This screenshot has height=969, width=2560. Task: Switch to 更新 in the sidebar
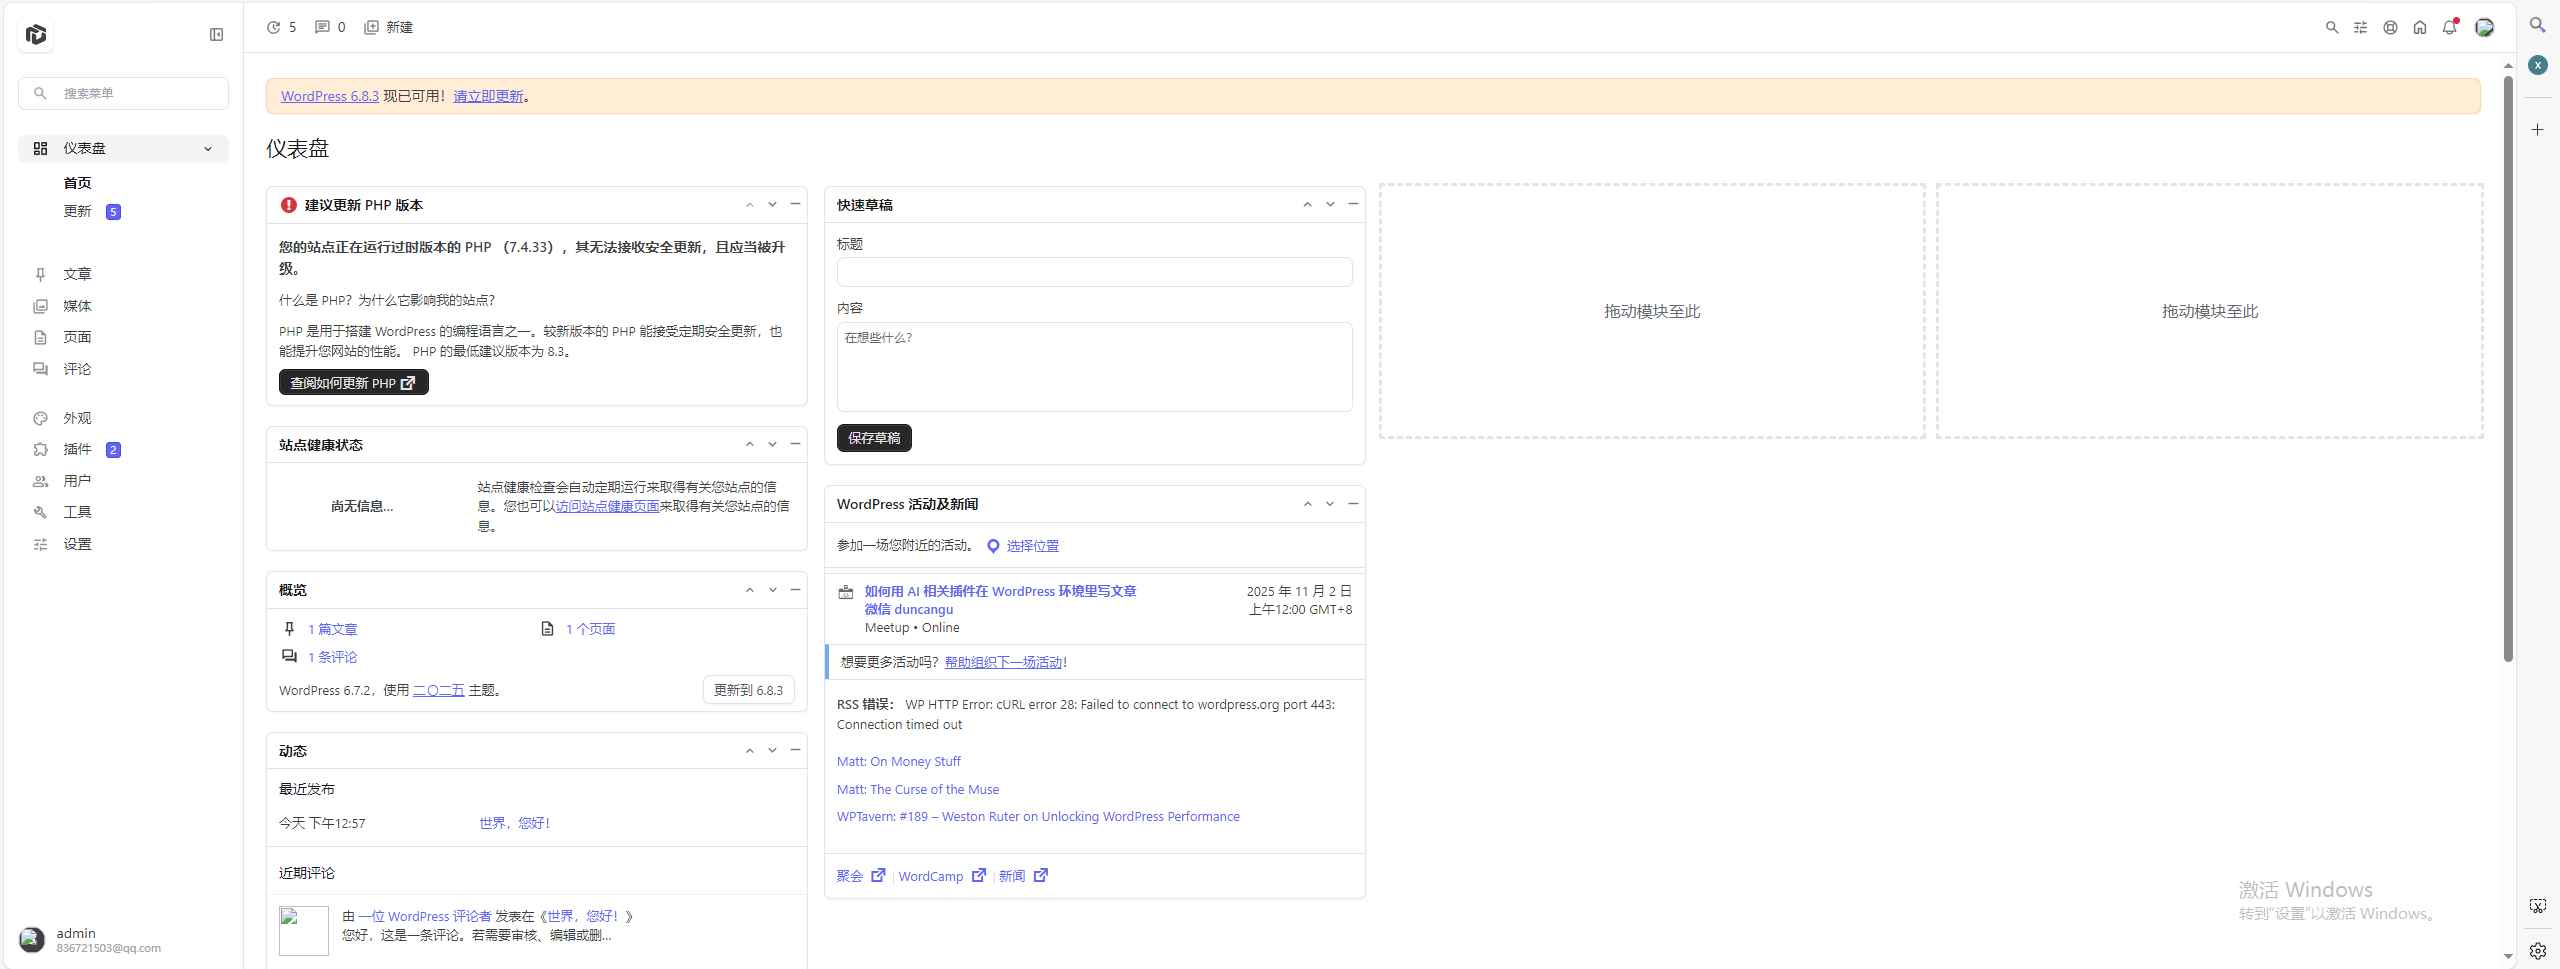pyautogui.click(x=78, y=211)
